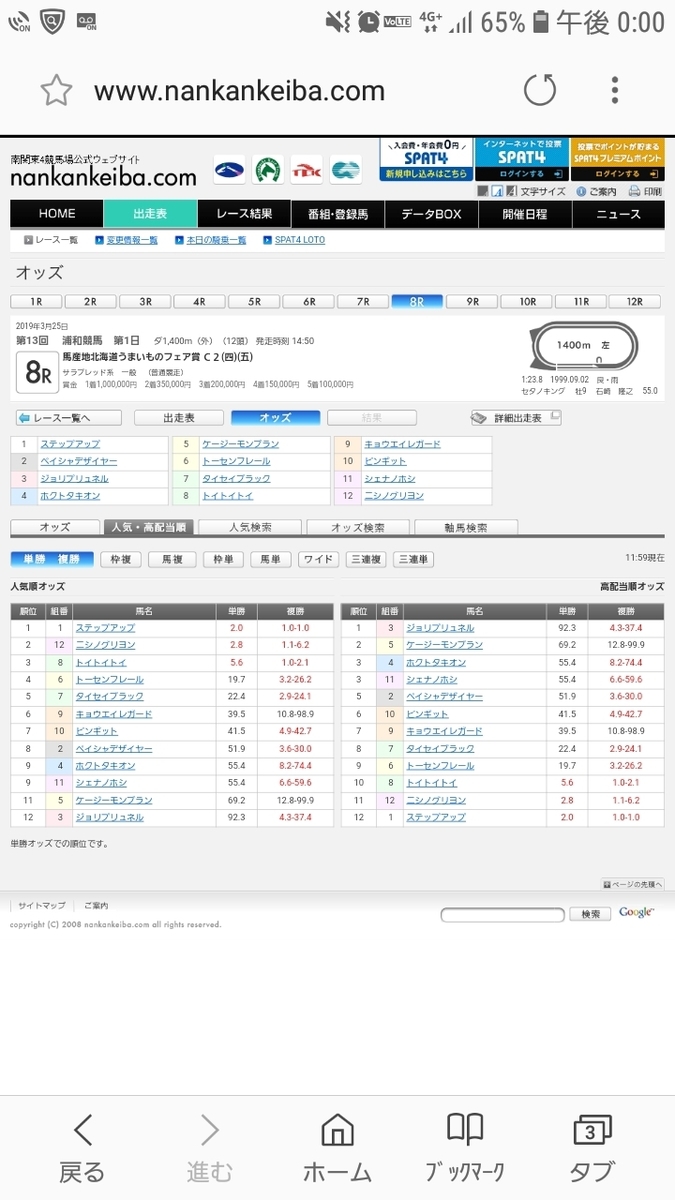This screenshot has height=1200, width=675.
Task: Reload the page with the refresh icon
Action: [540, 91]
